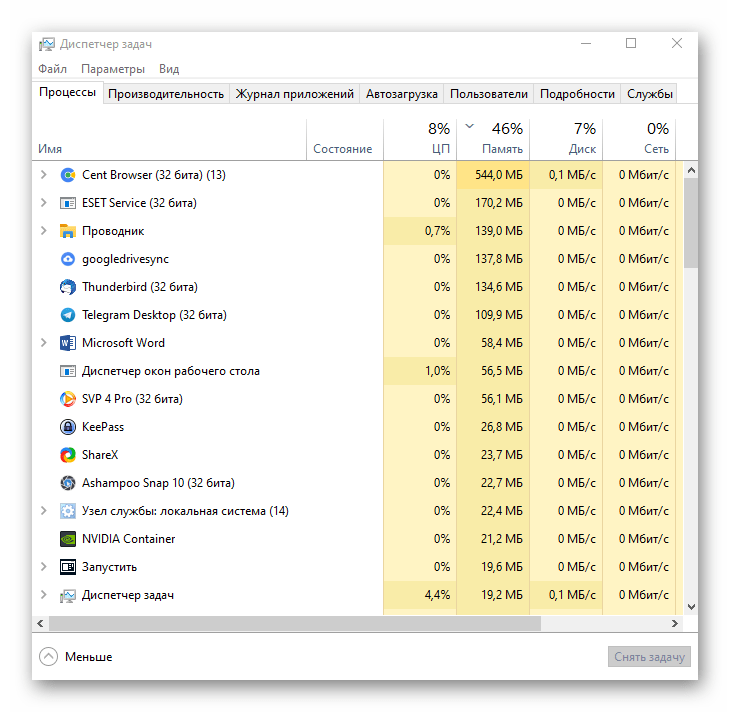The width and height of the screenshot is (730, 712).
Task: Click the Запустить process icon
Action: click(x=68, y=567)
